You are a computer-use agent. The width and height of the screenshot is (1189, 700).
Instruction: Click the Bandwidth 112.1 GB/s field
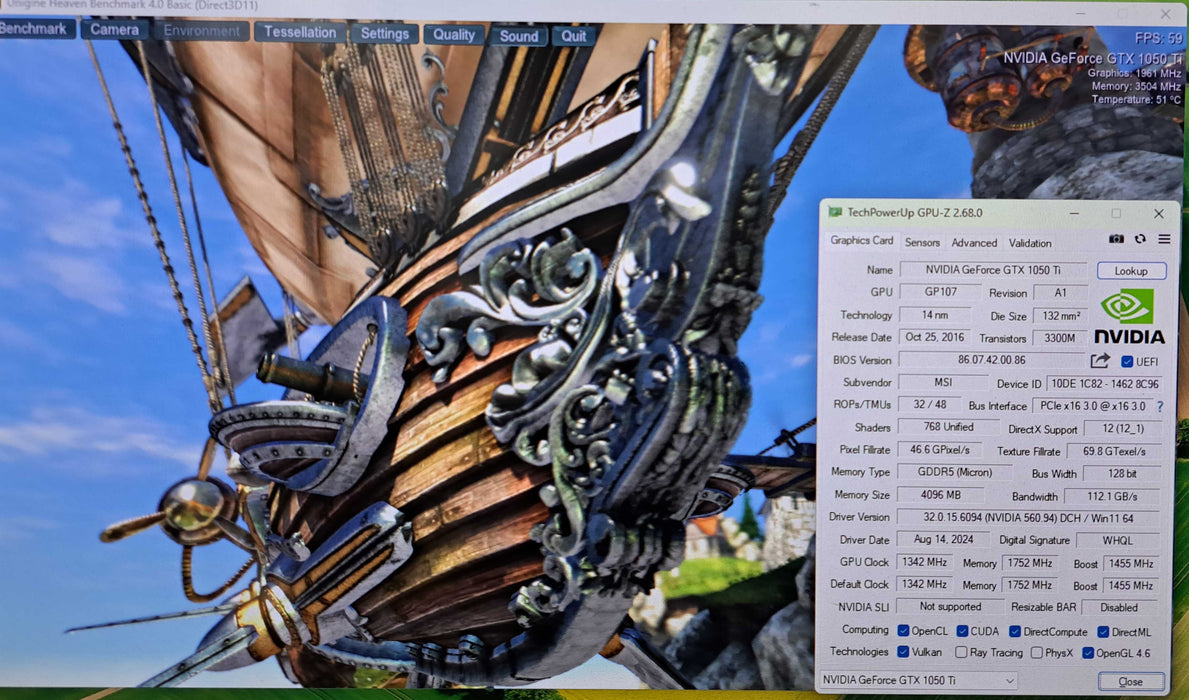click(1112, 496)
